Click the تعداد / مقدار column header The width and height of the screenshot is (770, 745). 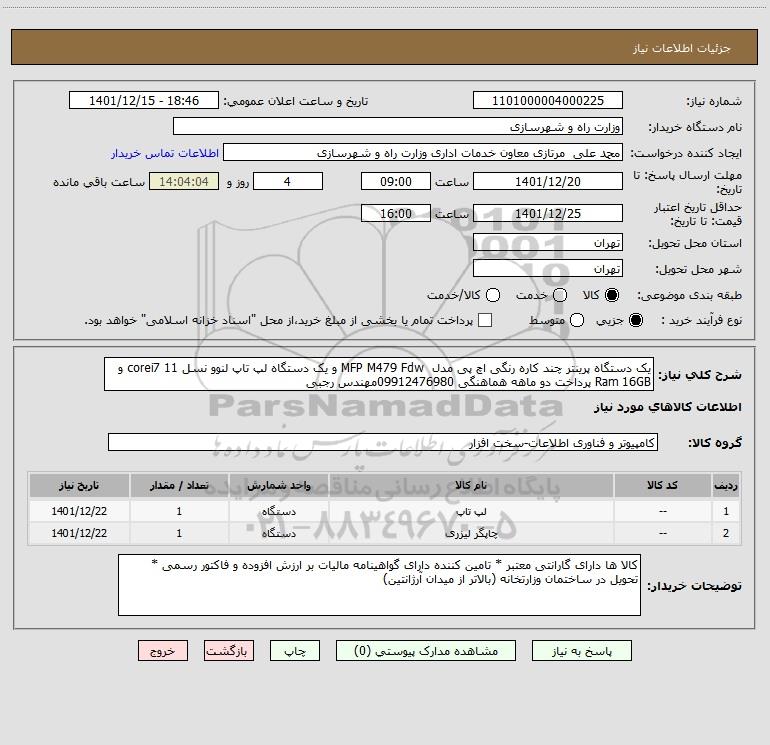[179, 485]
